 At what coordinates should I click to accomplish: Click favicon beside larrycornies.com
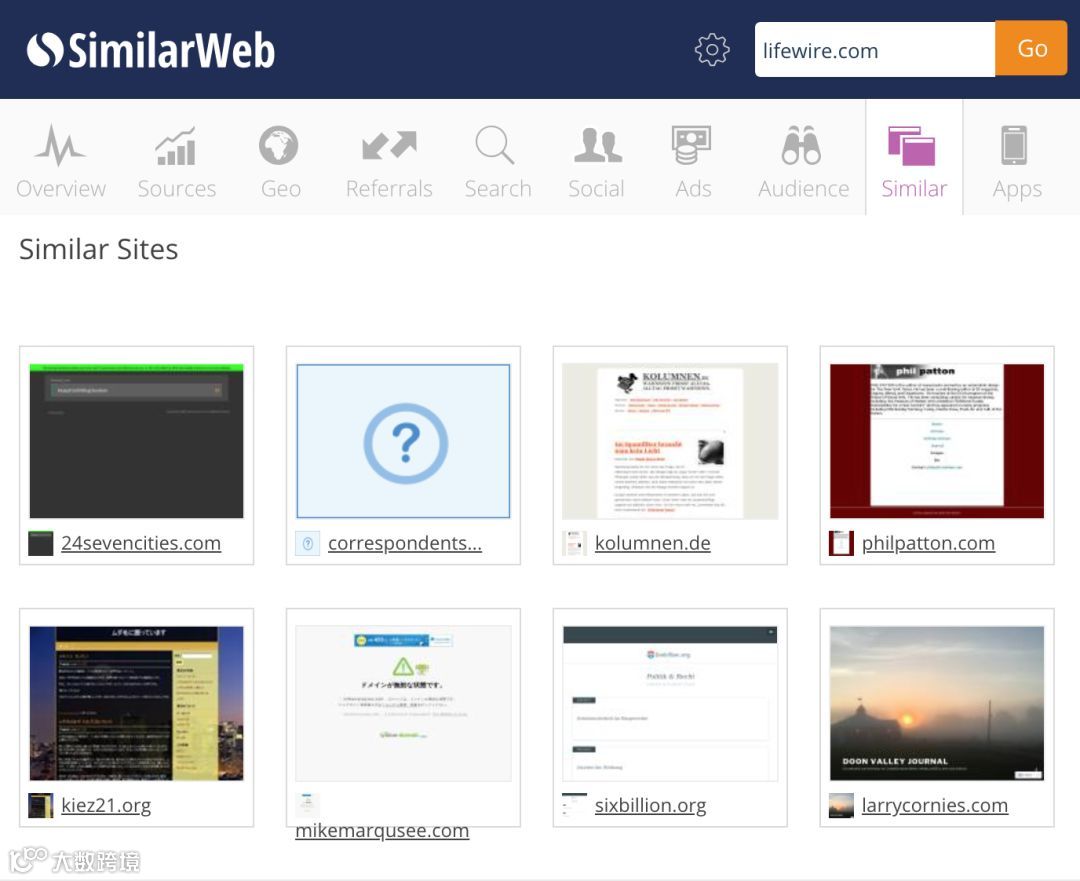coord(841,805)
